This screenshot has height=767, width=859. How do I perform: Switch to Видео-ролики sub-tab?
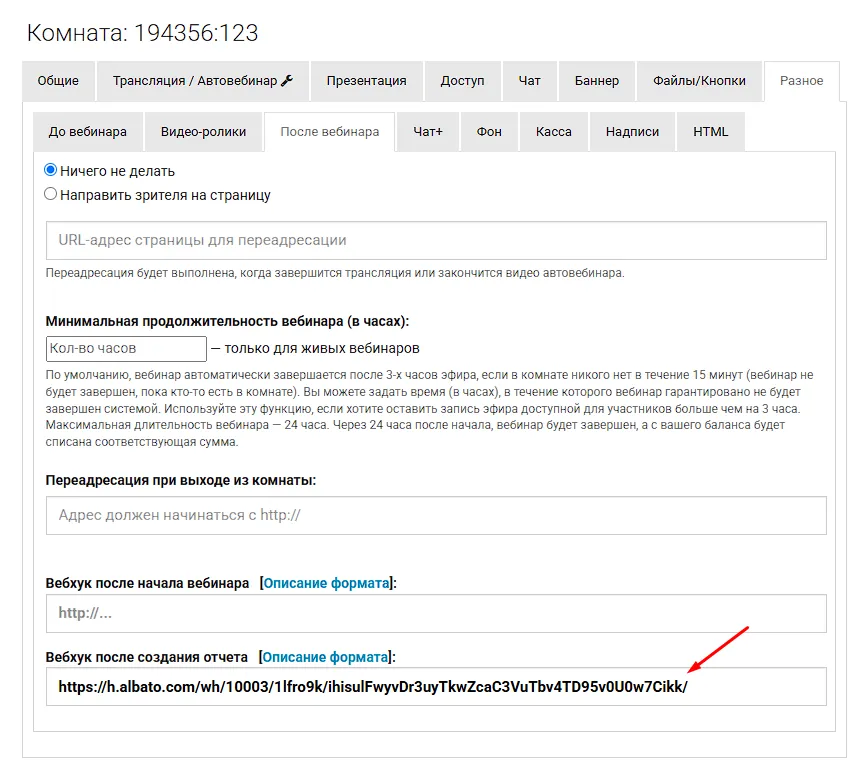click(x=204, y=132)
